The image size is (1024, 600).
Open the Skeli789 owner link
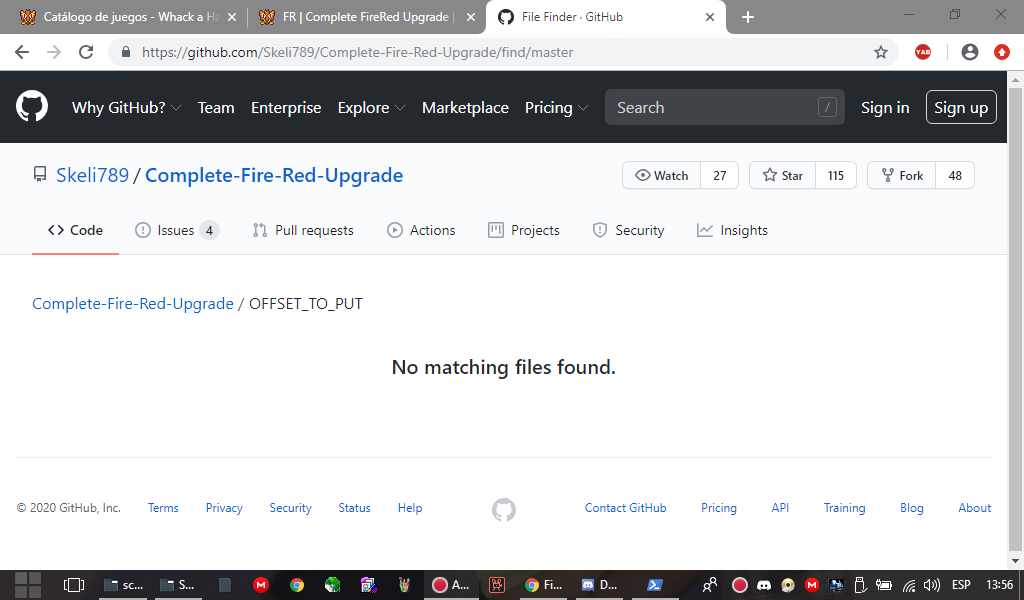tap(92, 175)
